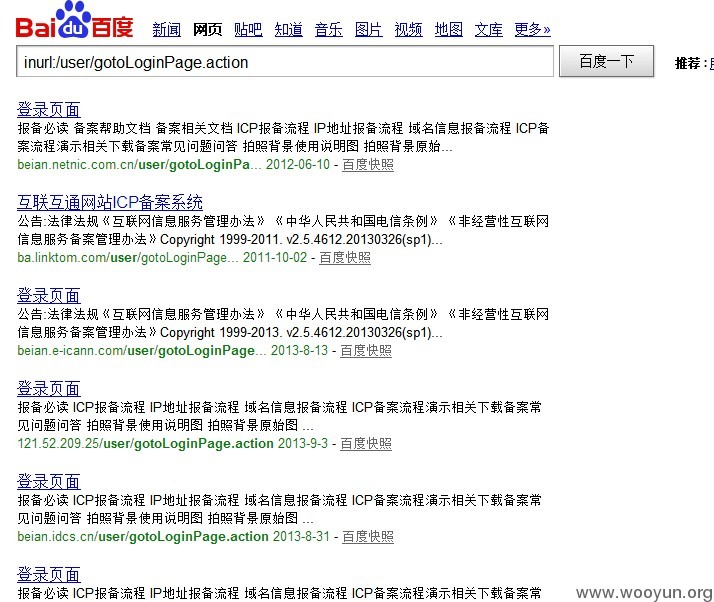Click snippet text starting 报备必读 备案帮助文档
The height and width of the screenshot is (602, 714).
pyautogui.click(x=283, y=137)
